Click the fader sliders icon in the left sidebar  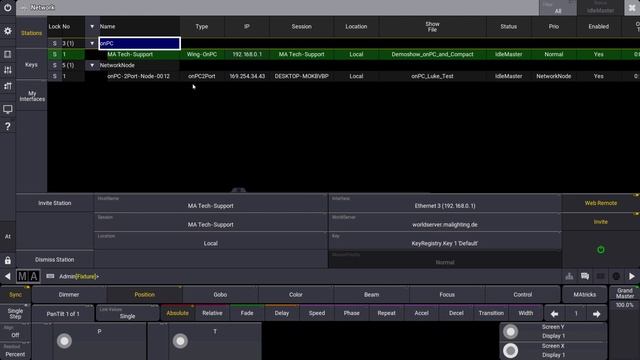(8, 70)
